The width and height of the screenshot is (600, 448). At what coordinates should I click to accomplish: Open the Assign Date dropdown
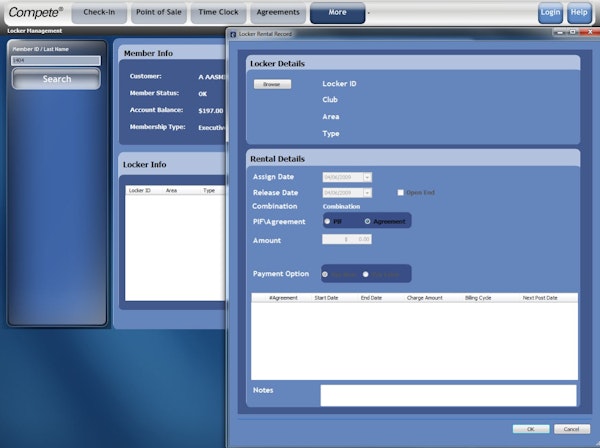point(367,177)
